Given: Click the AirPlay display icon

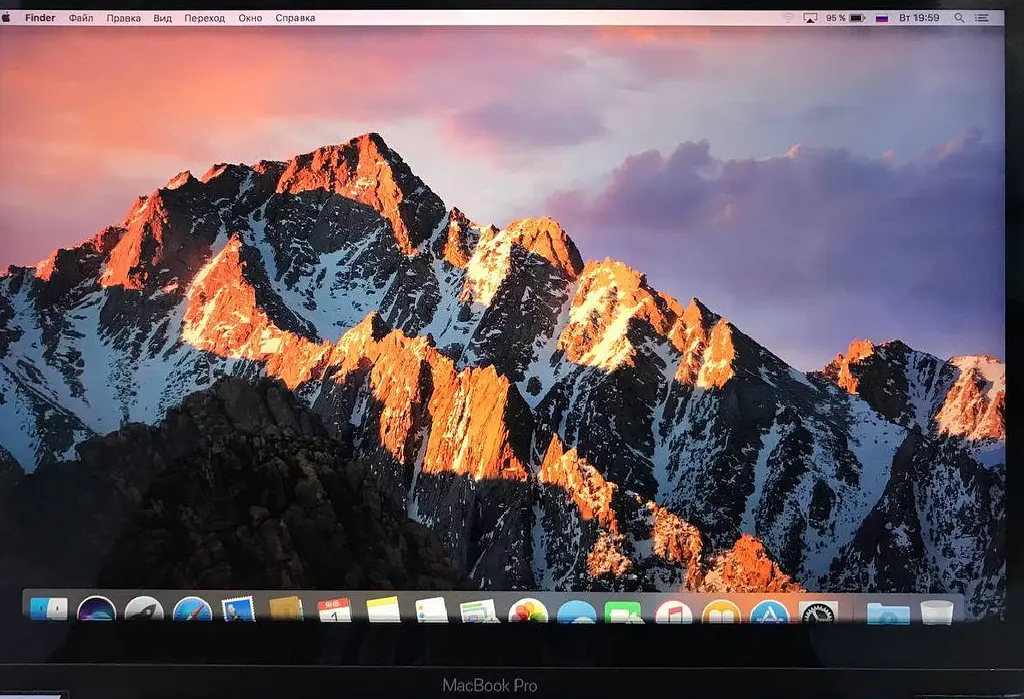Looking at the screenshot, I should pyautogui.click(x=810, y=18).
